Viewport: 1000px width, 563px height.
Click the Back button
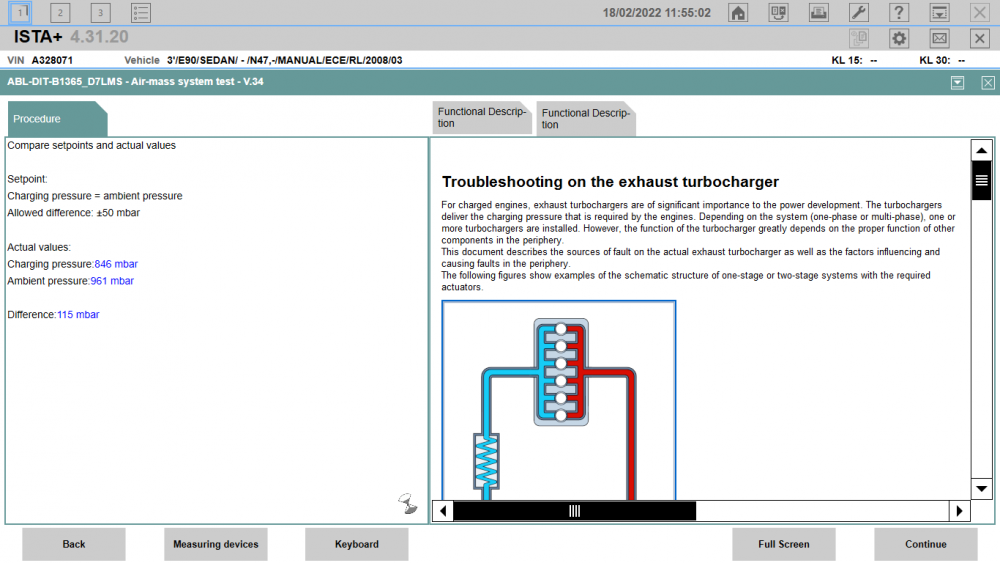coord(74,544)
